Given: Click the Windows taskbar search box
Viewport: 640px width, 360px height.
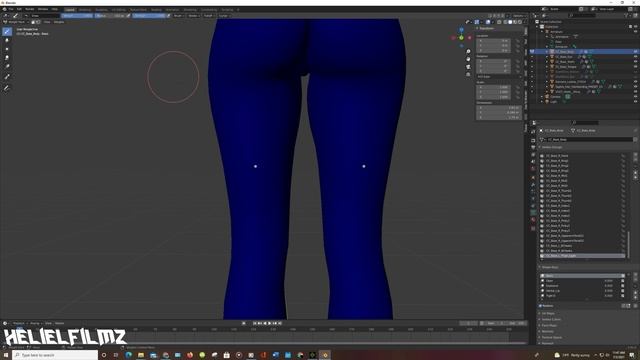Looking at the screenshot, I should (x=56, y=355).
